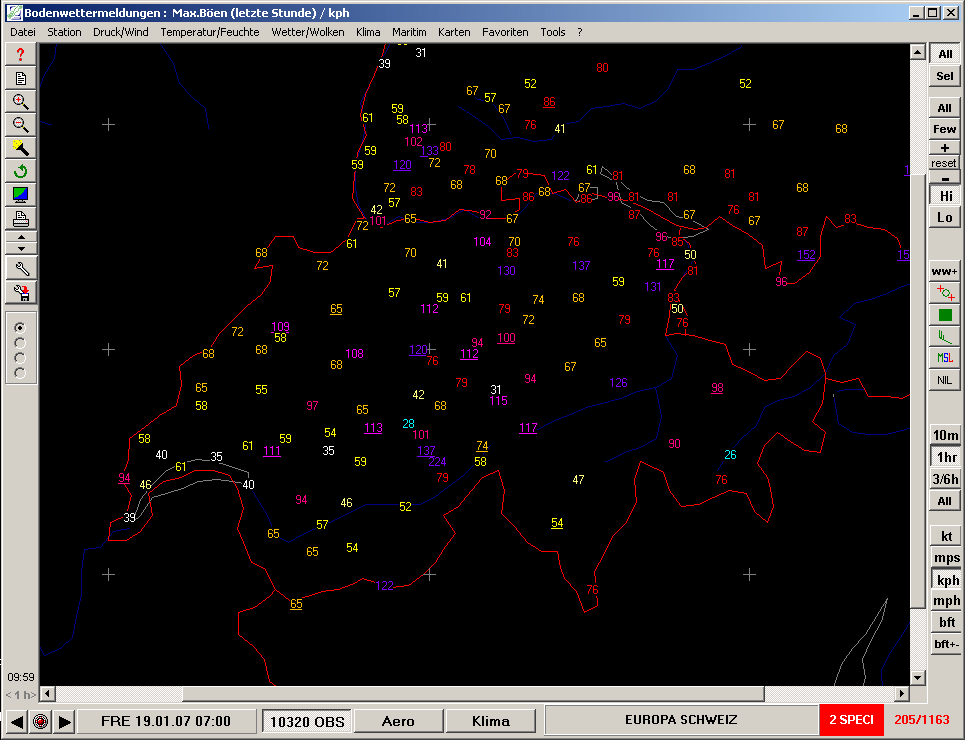
Task: Click the Aero button
Action: coord(398,721)
